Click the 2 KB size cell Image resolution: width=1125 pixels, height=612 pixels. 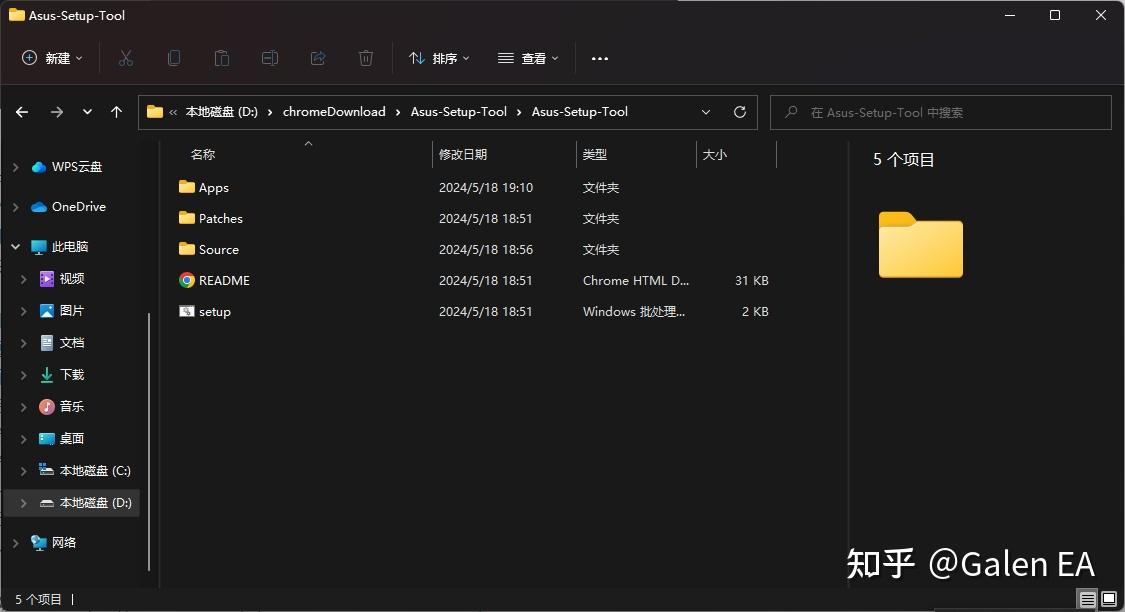tap(755, 311)
